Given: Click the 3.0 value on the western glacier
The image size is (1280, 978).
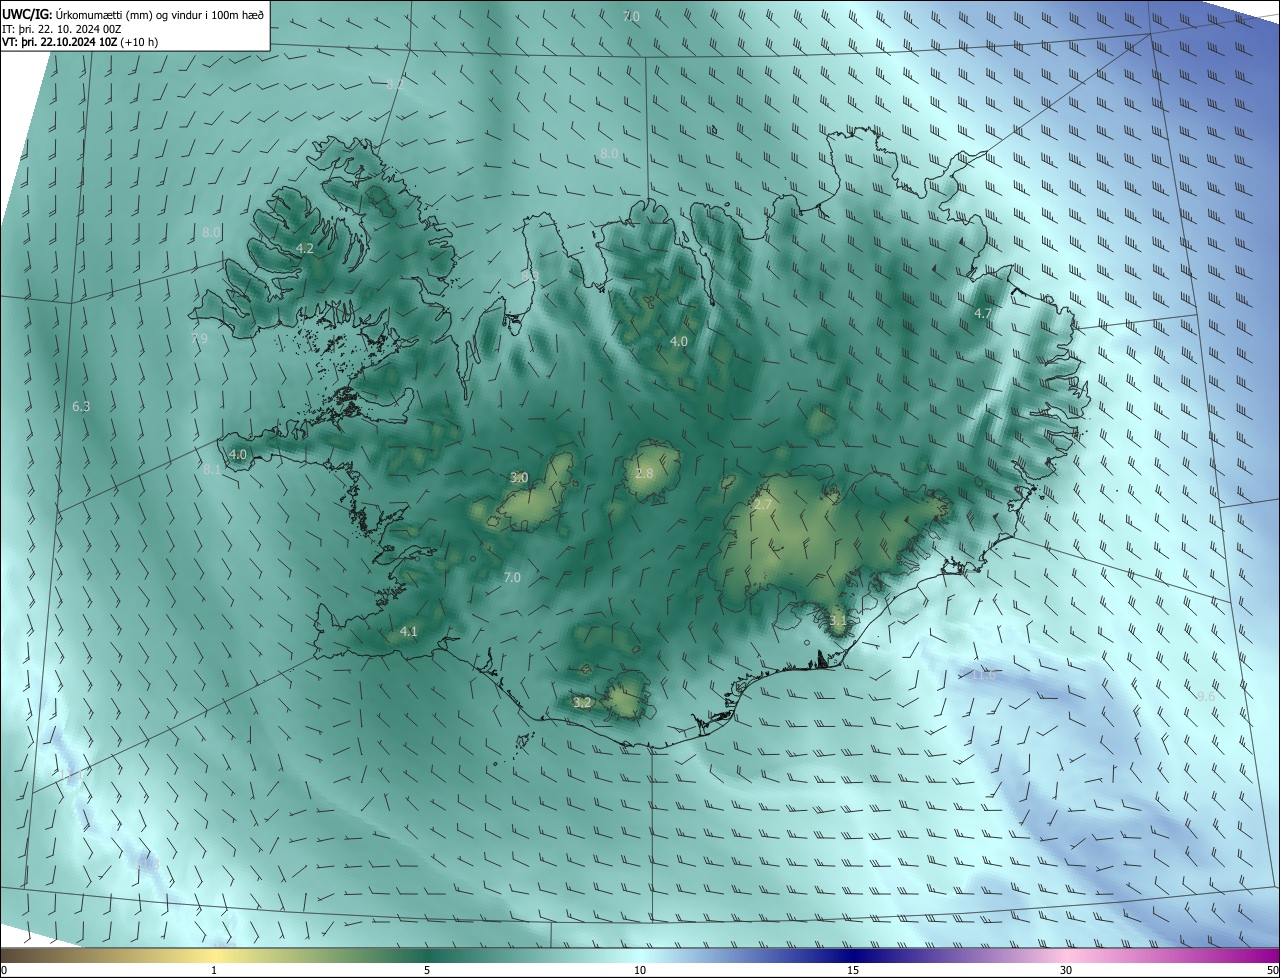Looking at the screenshot, I should point(519,477).
